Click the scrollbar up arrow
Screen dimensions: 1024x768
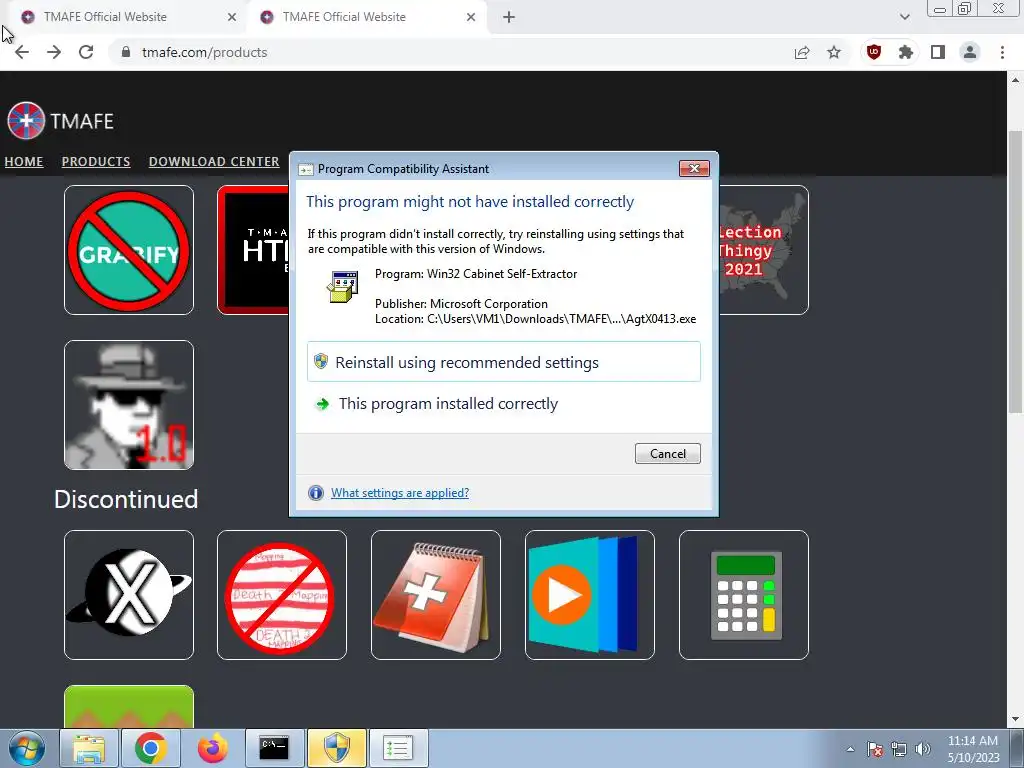[1015, 80]
